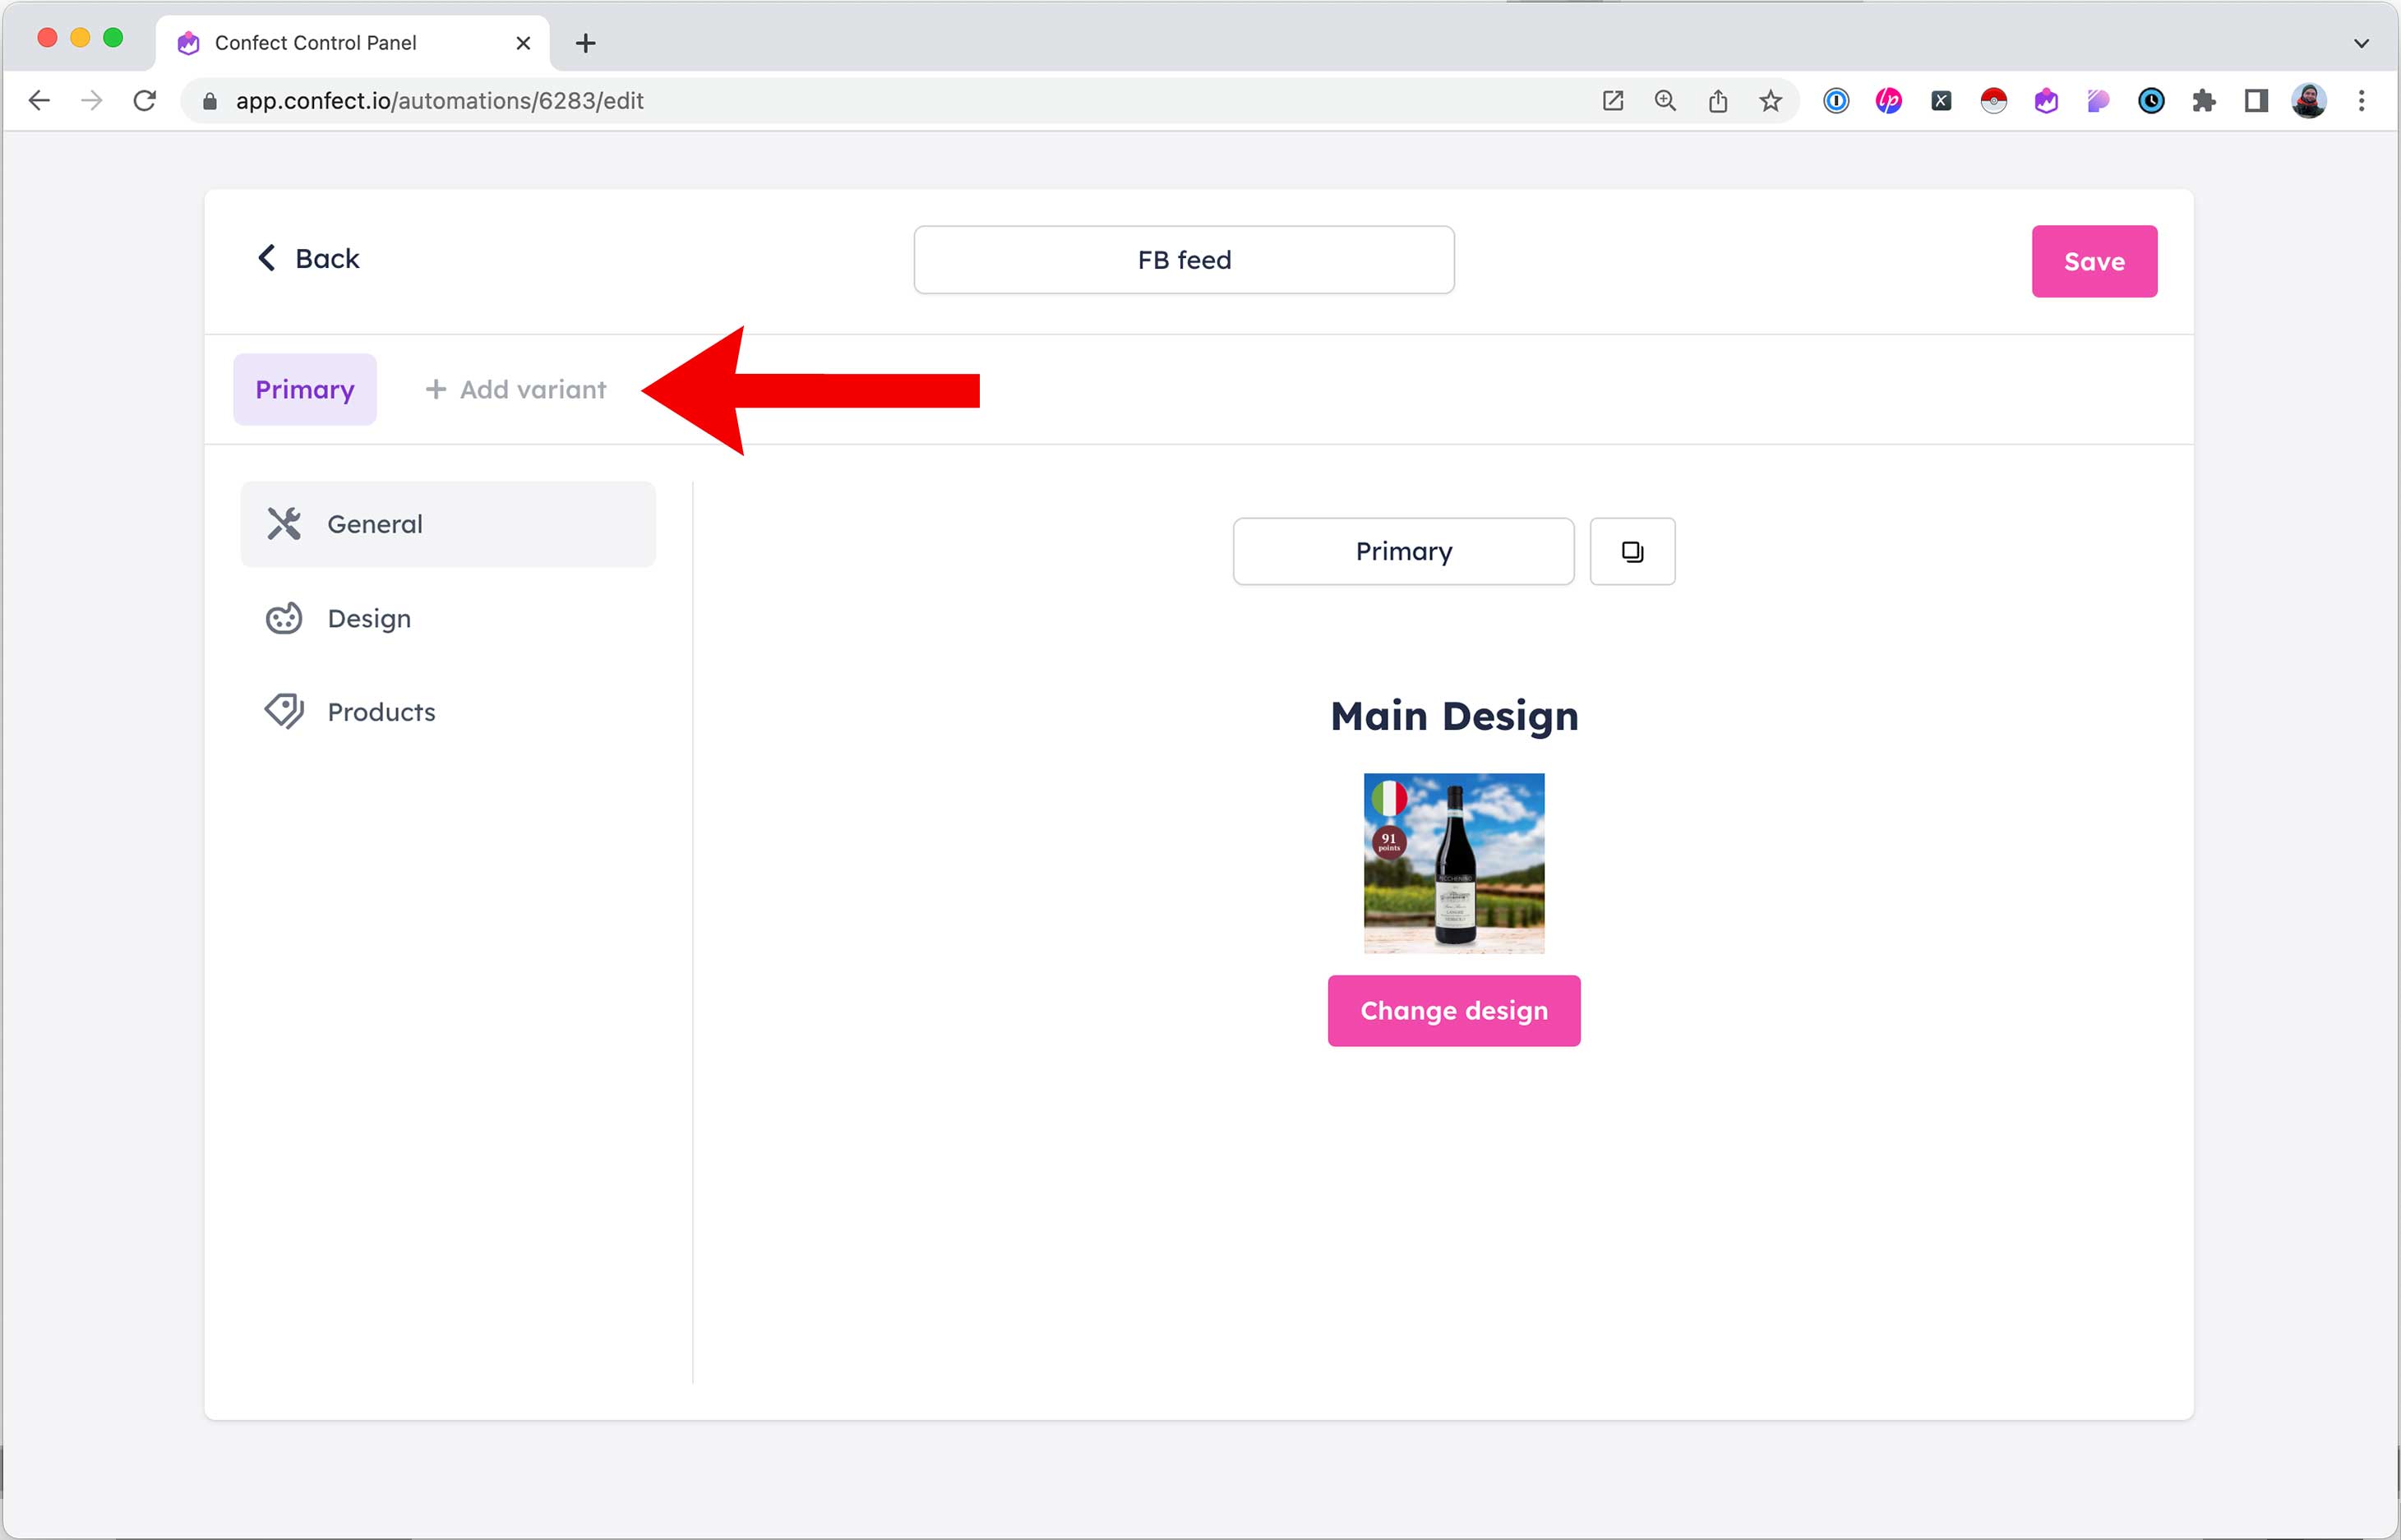The width and height of the screenshot is (2401, 1540).
Task: Open the Chrome extensions puzzle icon
Action: click(2204, 100)
